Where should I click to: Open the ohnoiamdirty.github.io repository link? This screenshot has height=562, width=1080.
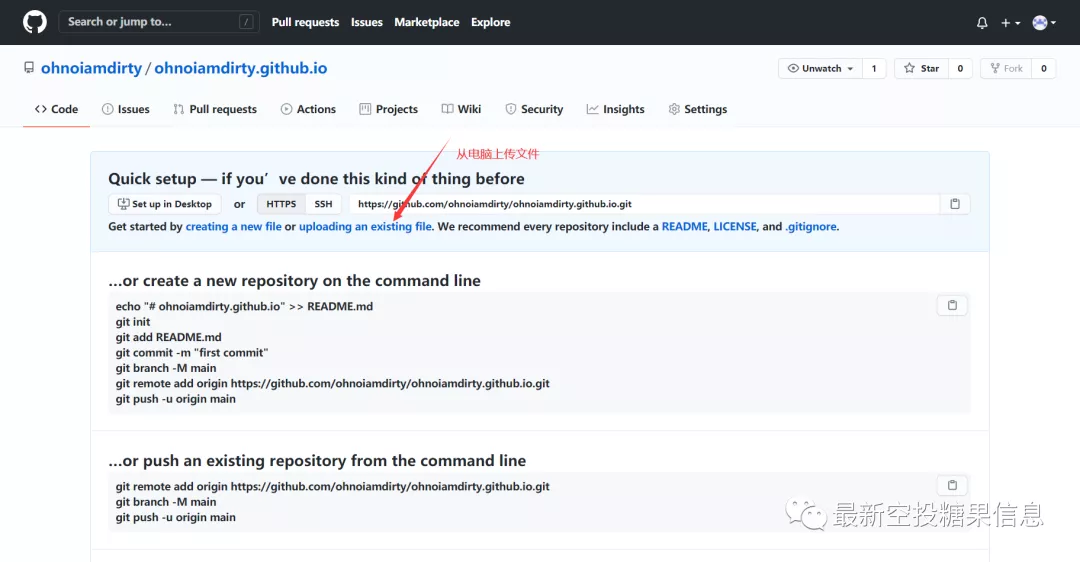point(240,68)
